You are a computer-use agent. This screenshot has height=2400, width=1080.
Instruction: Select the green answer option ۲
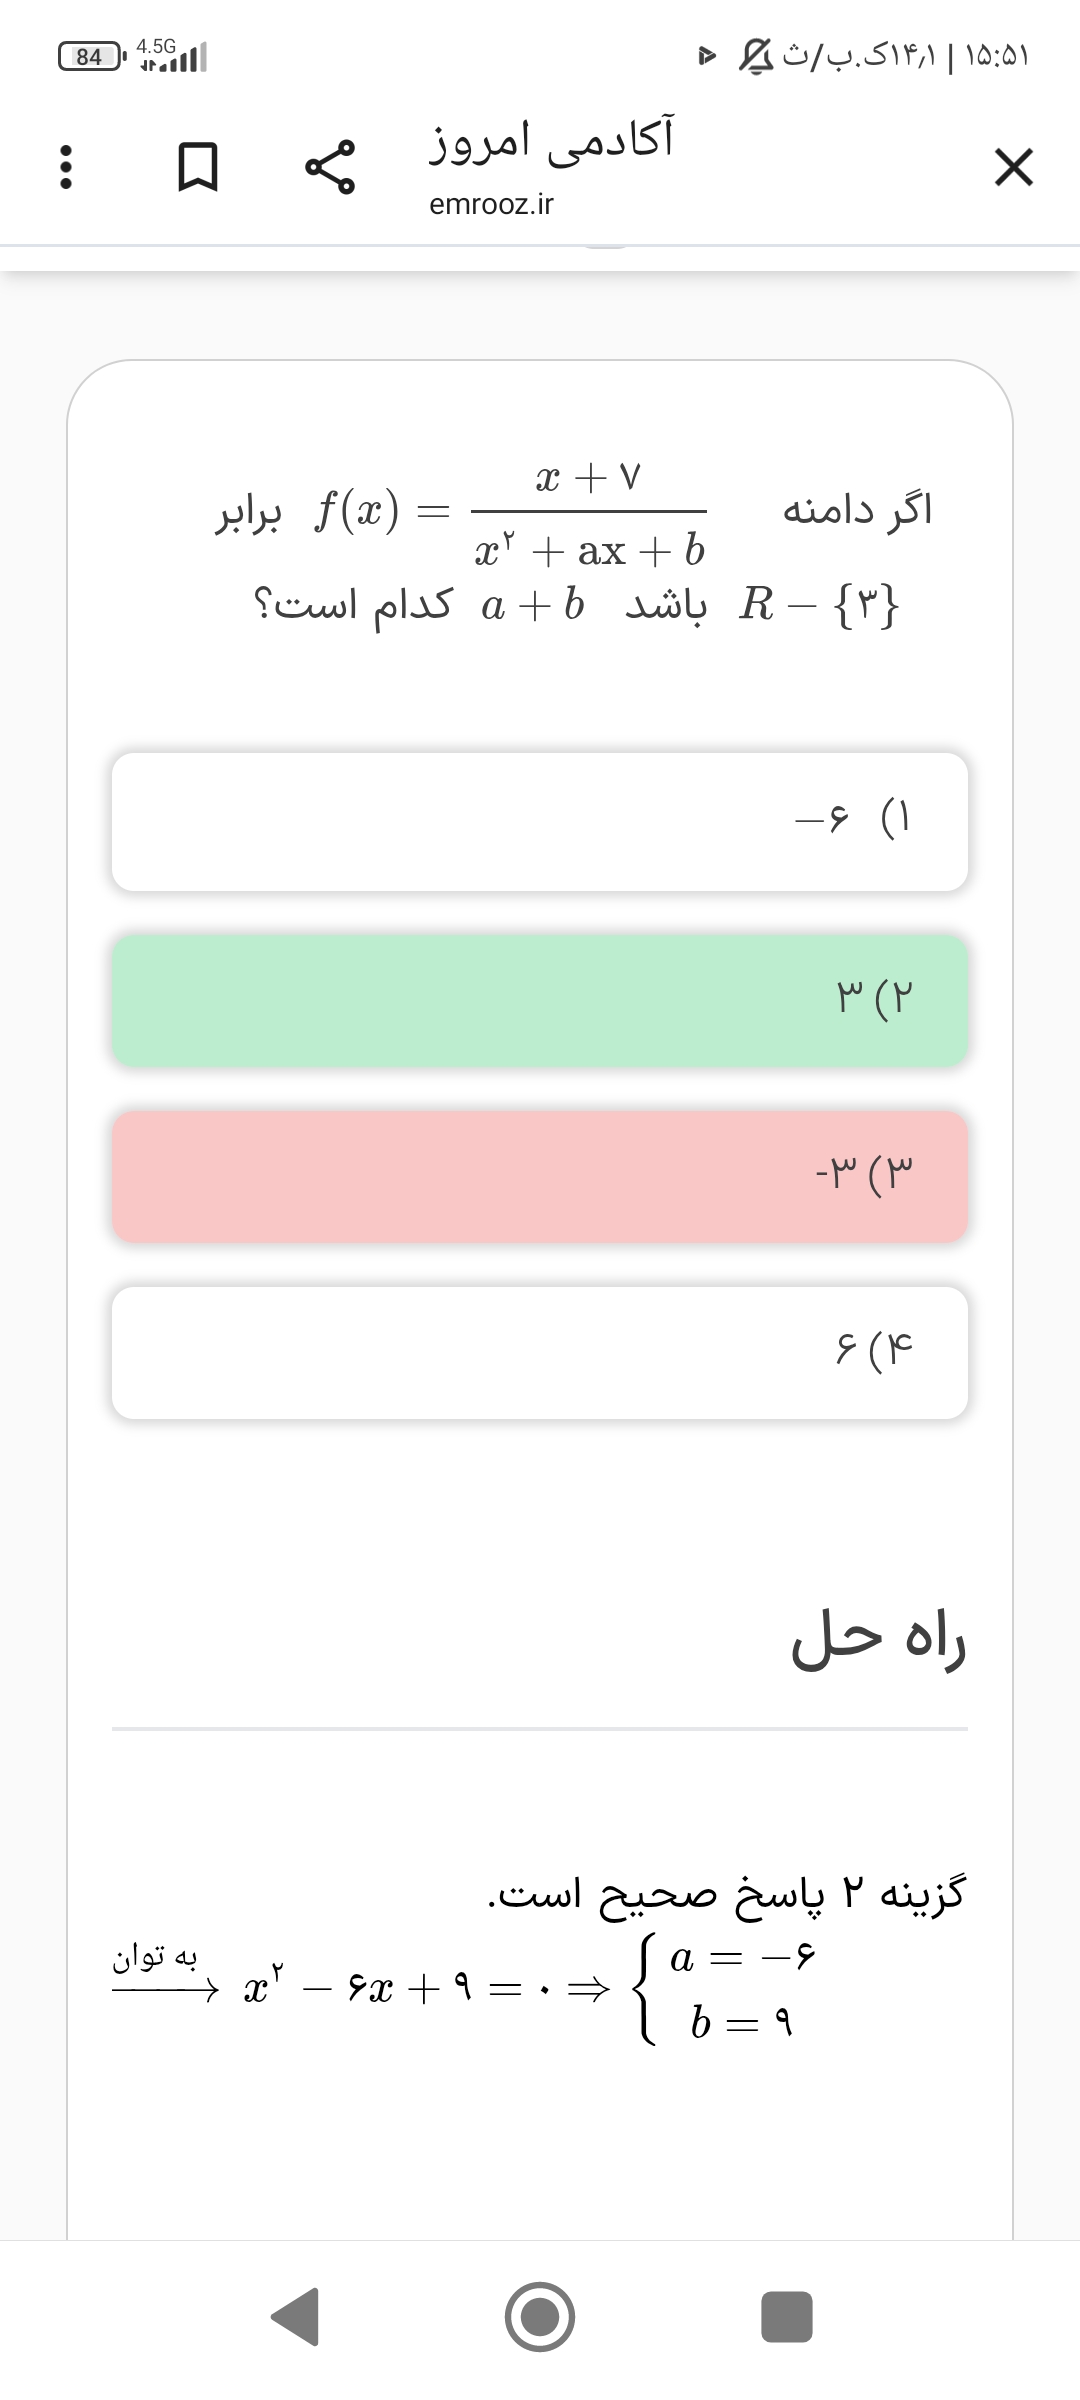(540, 1000)
